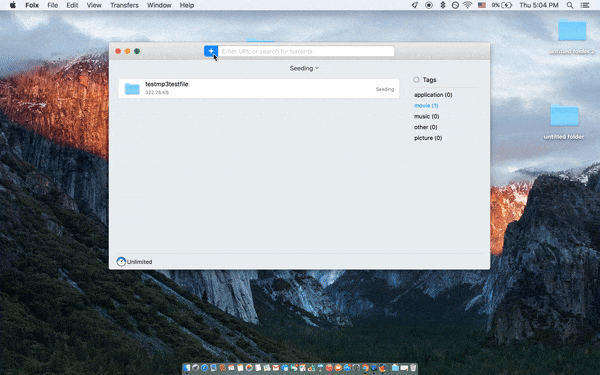Click the 322.76 KB size text
This screenshot has width=600, height=375.
coord(157,93)
